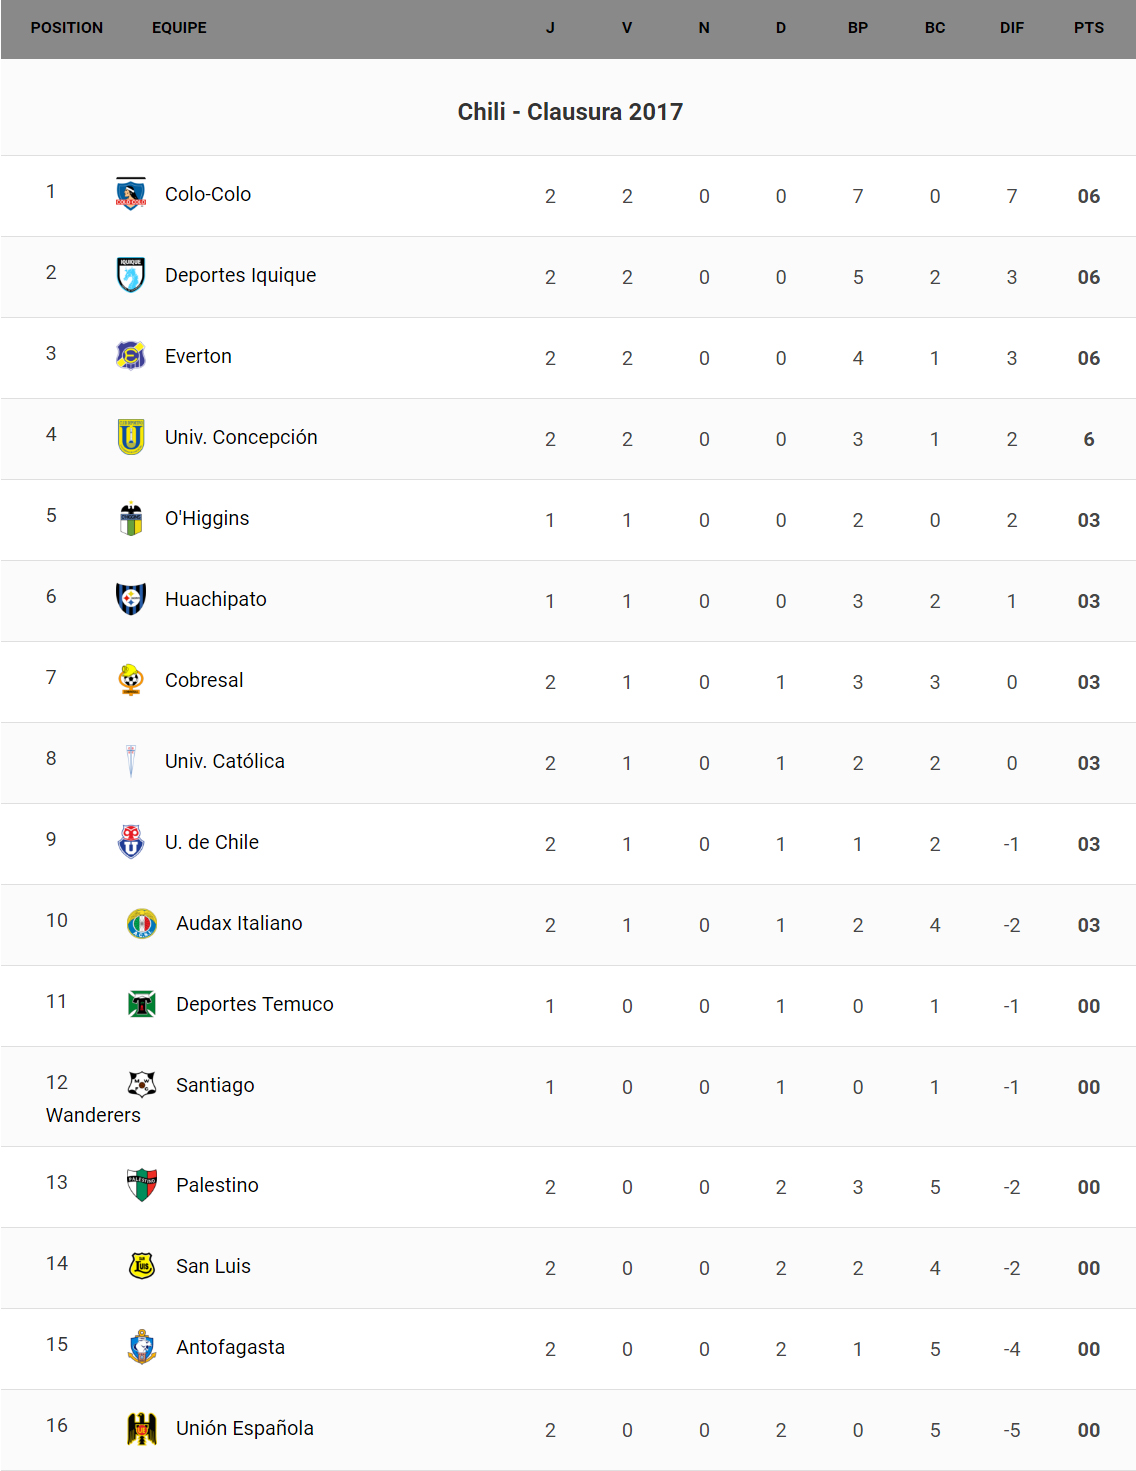The width and height of the screenshot is (1136, 1471).
Task: Click the PTS column header
Action: pyautogui.click(x=1088, y=28)
